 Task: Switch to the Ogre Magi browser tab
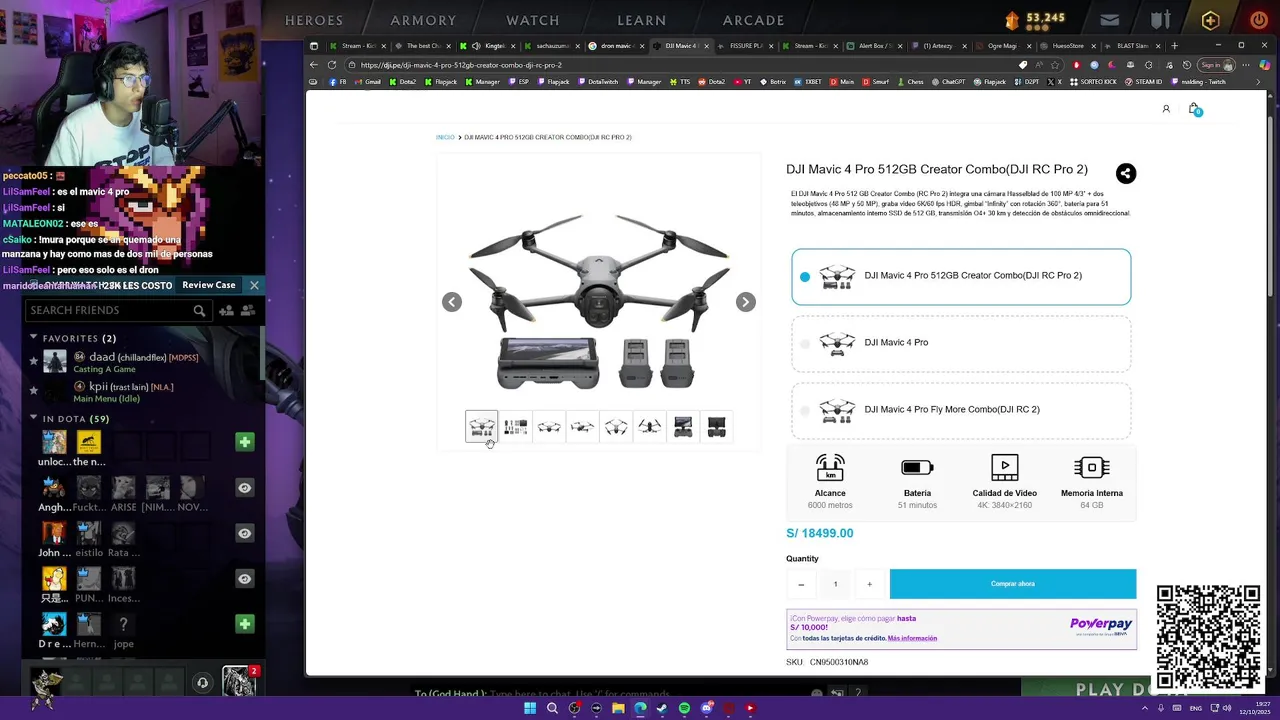pos(1001,45)
